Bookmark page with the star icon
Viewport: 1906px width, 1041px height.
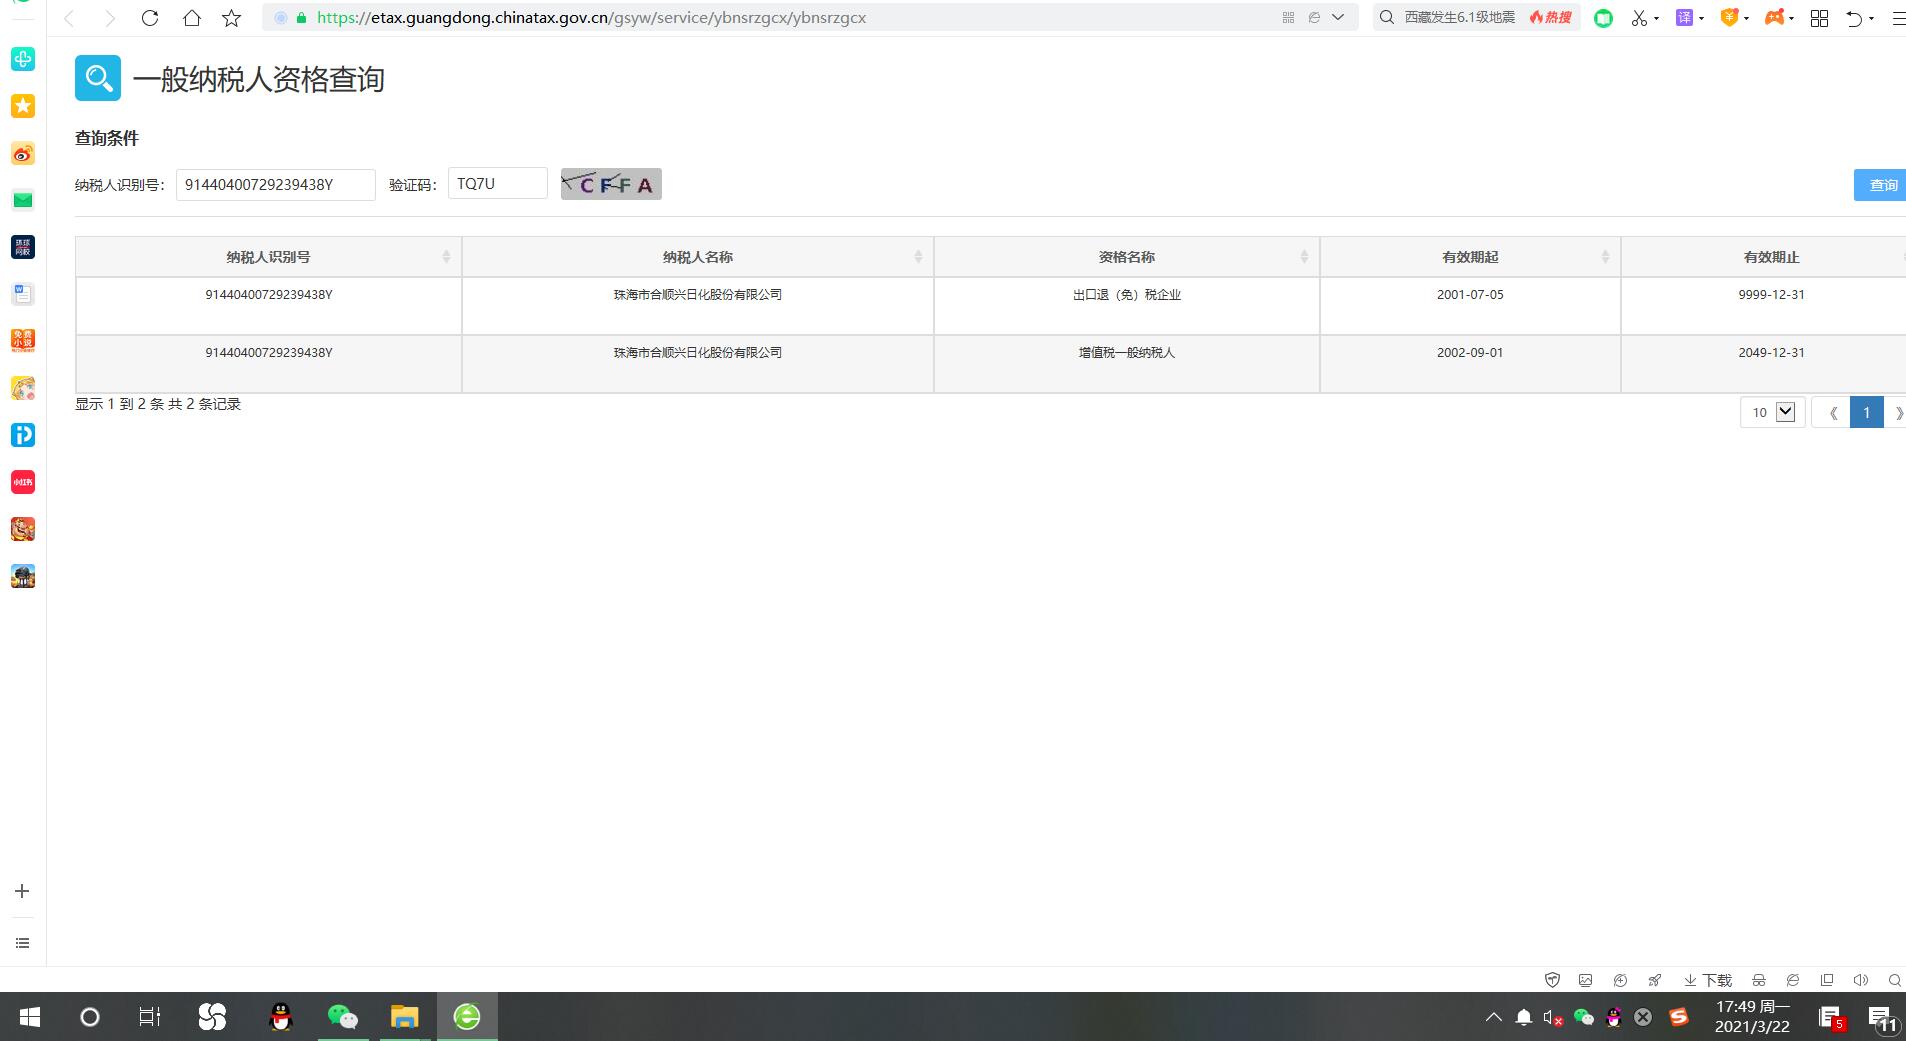tap(232, 18)
